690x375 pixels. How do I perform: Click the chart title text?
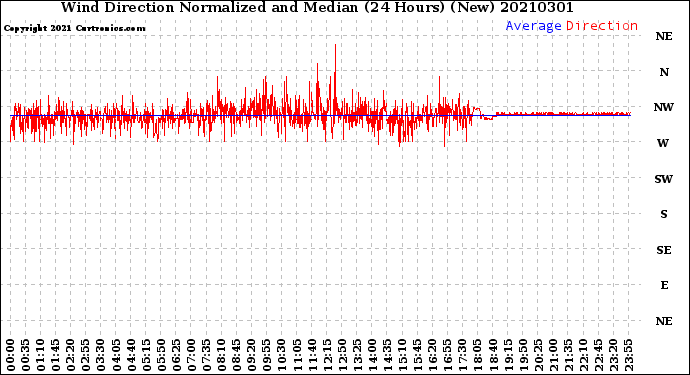click(x=317, y=7)
